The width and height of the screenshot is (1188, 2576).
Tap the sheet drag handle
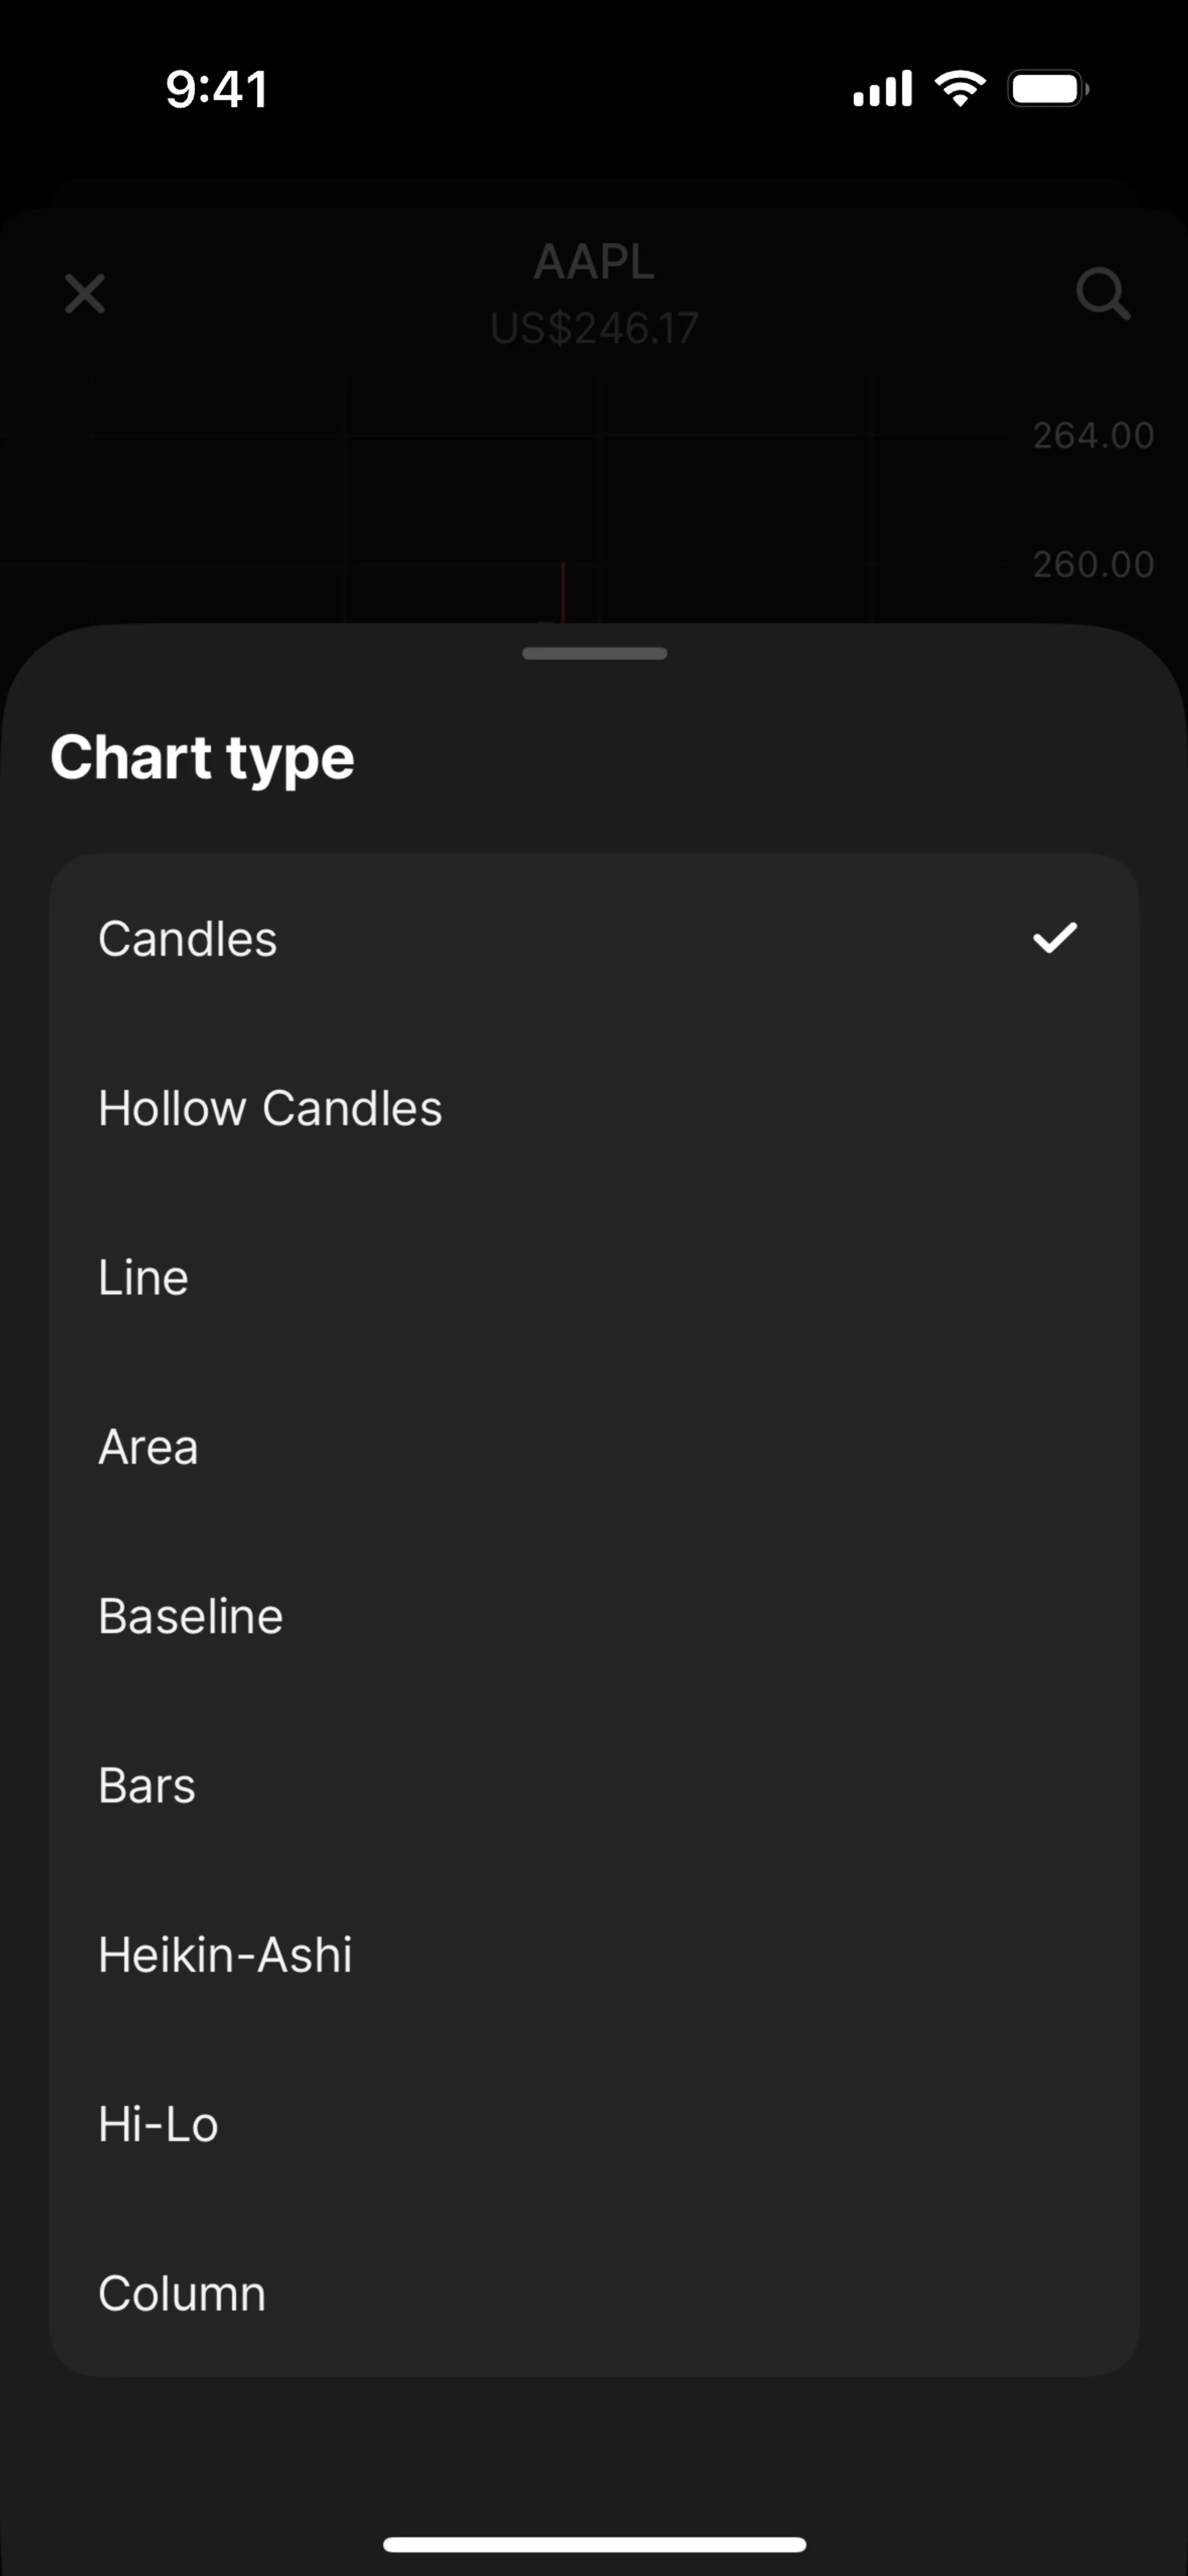[594, 653]
